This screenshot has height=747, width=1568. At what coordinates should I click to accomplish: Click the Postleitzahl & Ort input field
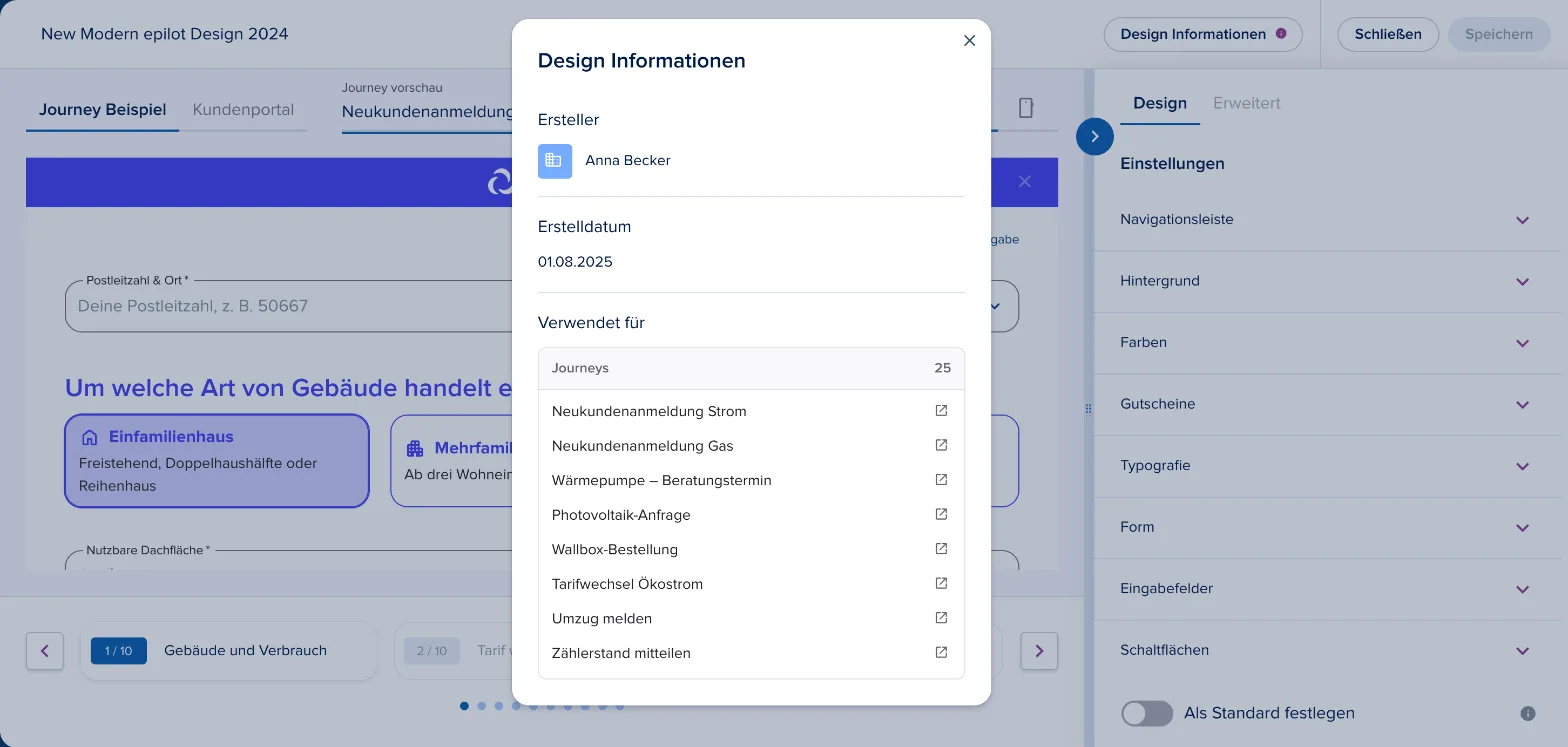[288, 306]
